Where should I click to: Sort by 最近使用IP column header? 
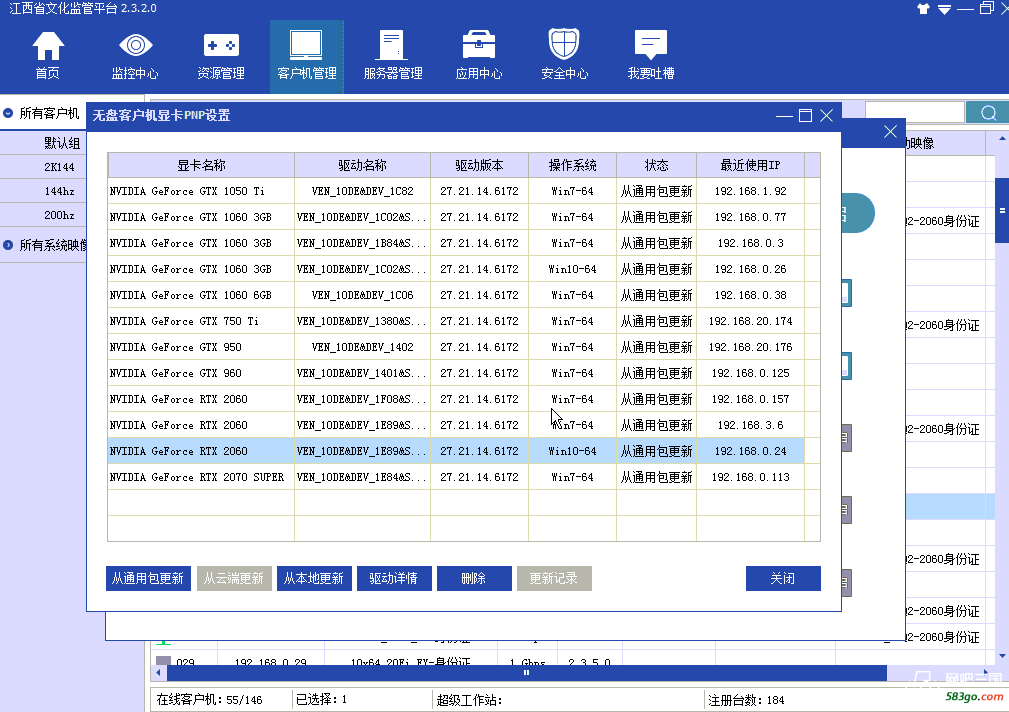[750, 165]
